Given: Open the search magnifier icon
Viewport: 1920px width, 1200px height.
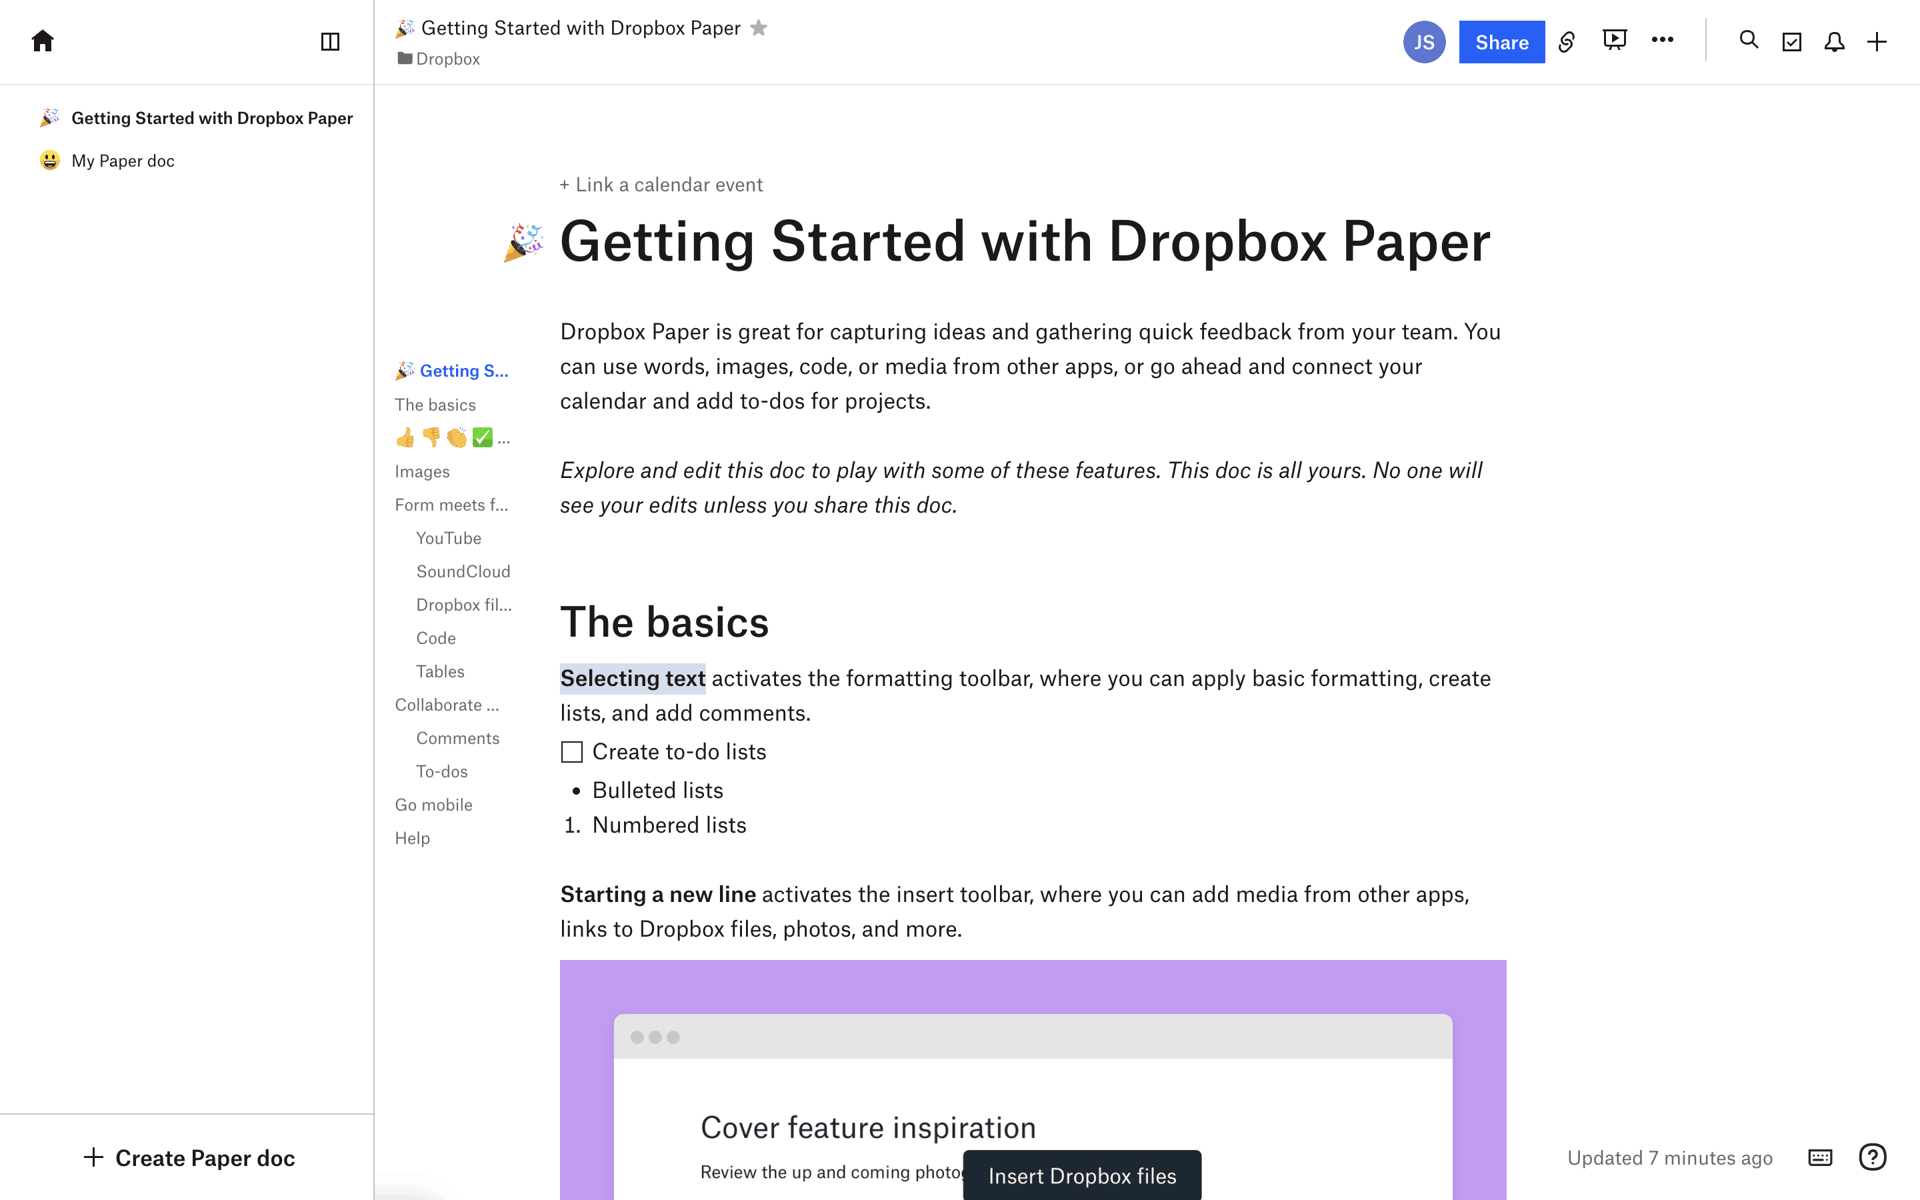Looking at the screenshot, I should click(1748, 40).
